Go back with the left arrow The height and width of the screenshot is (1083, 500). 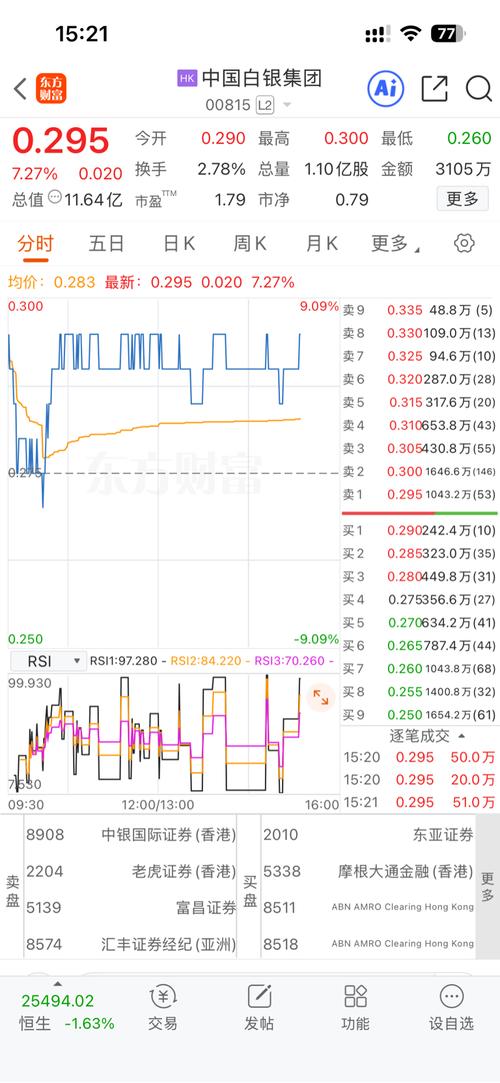click(20, 88)
